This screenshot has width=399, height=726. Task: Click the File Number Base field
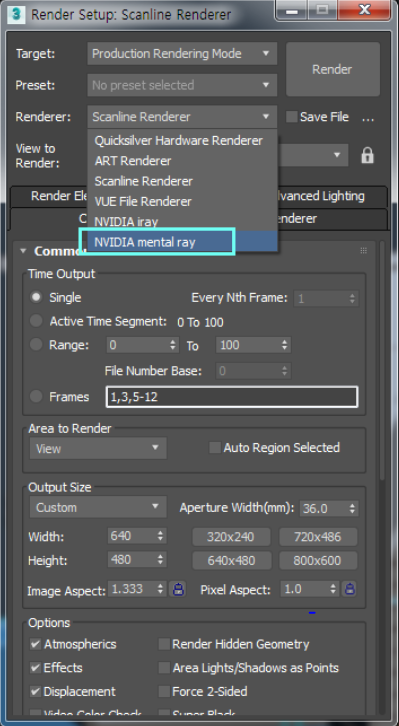coord(253,371)
